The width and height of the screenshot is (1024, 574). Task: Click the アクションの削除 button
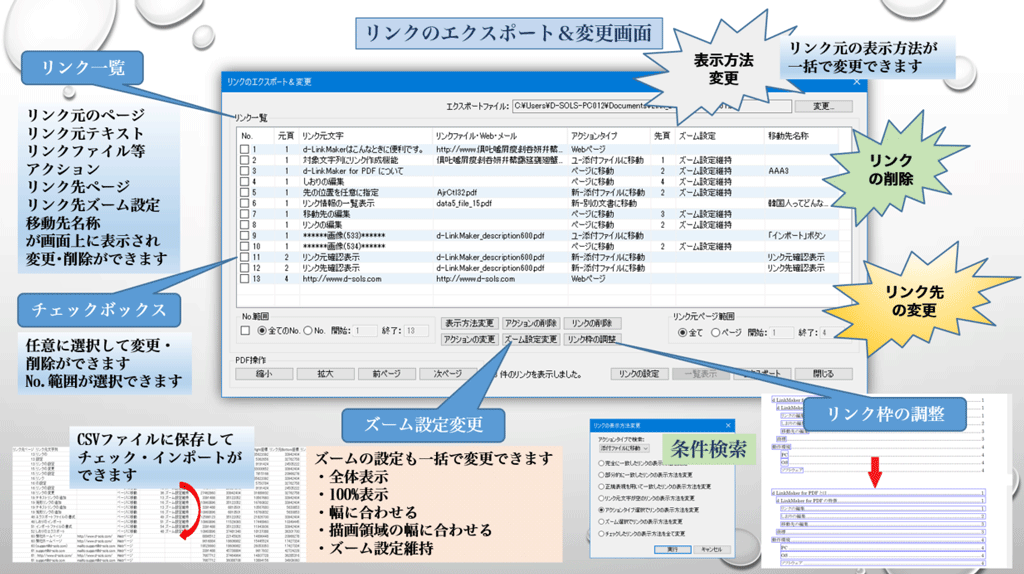pos(529,323)
